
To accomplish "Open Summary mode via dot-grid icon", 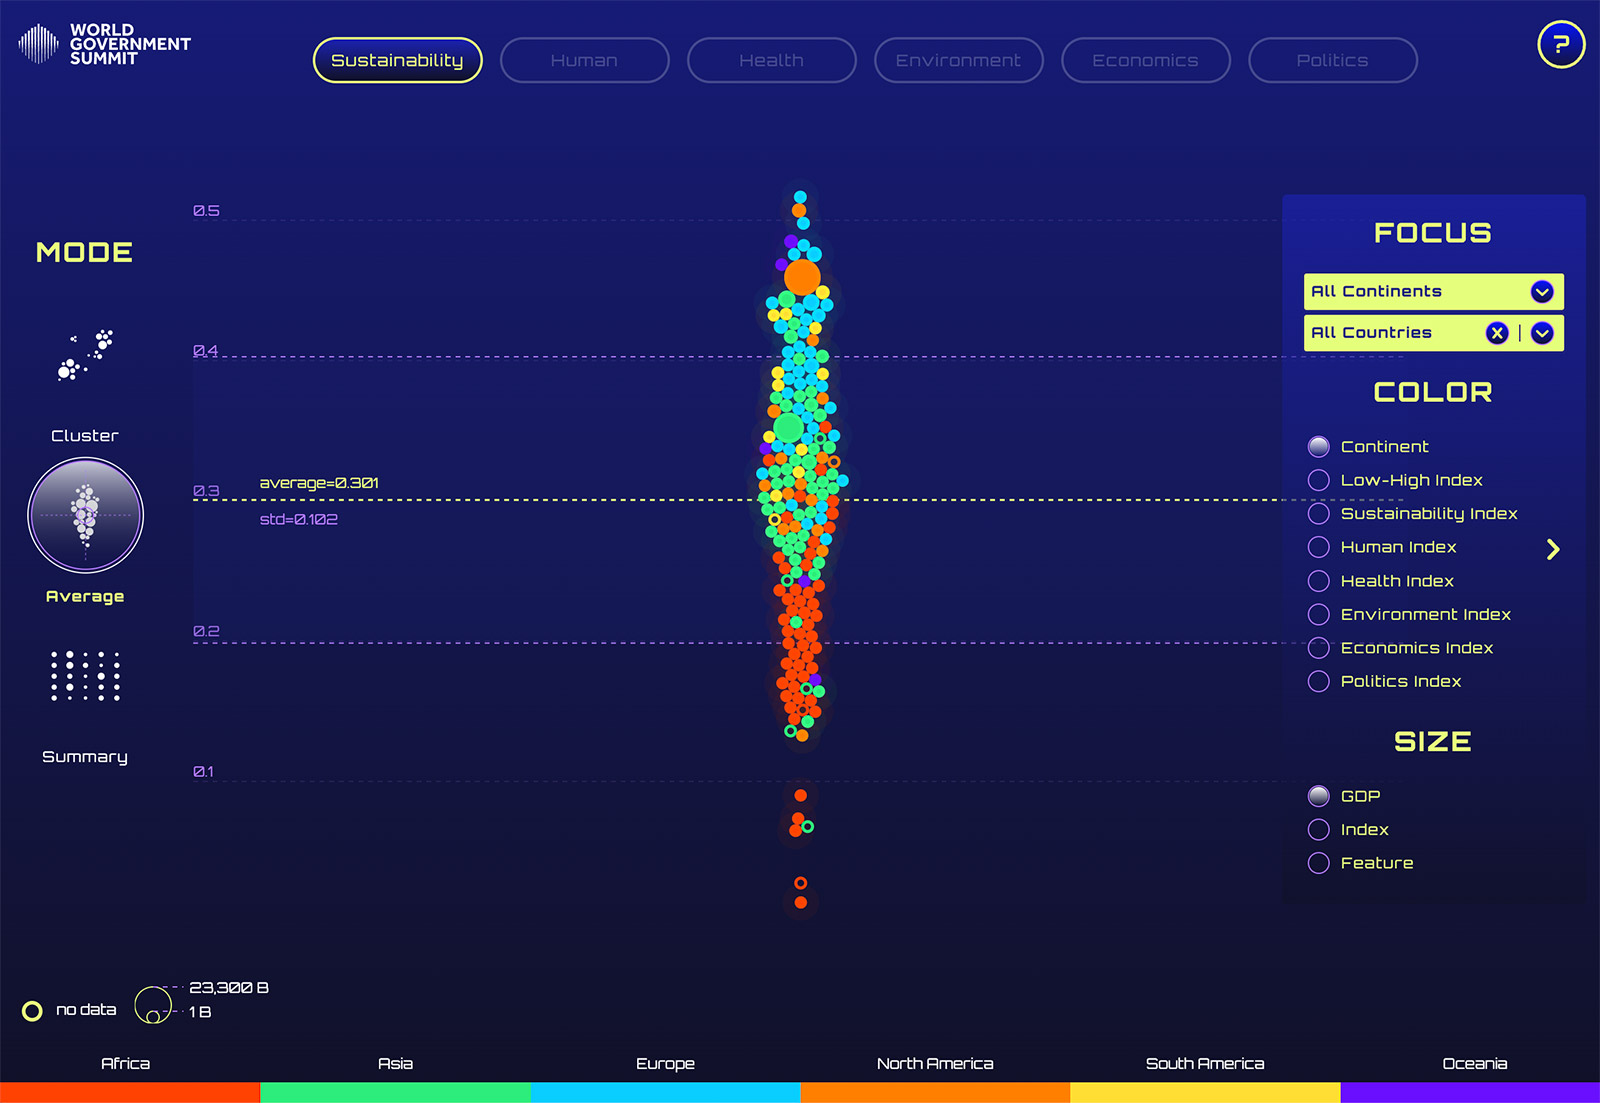I will (85, 676).
